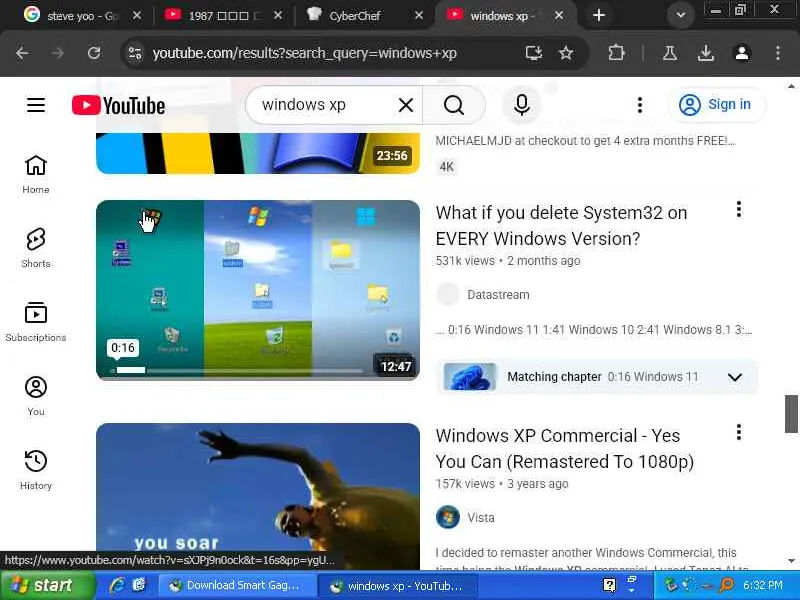This screenshot has width=800, height=600.
Task: View site information icon in address bar
Action: point(135,53)
